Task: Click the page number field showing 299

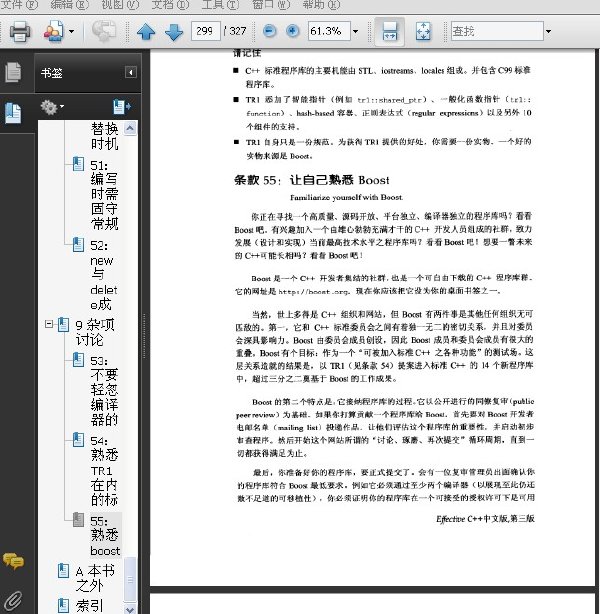Action: (205, 31)
